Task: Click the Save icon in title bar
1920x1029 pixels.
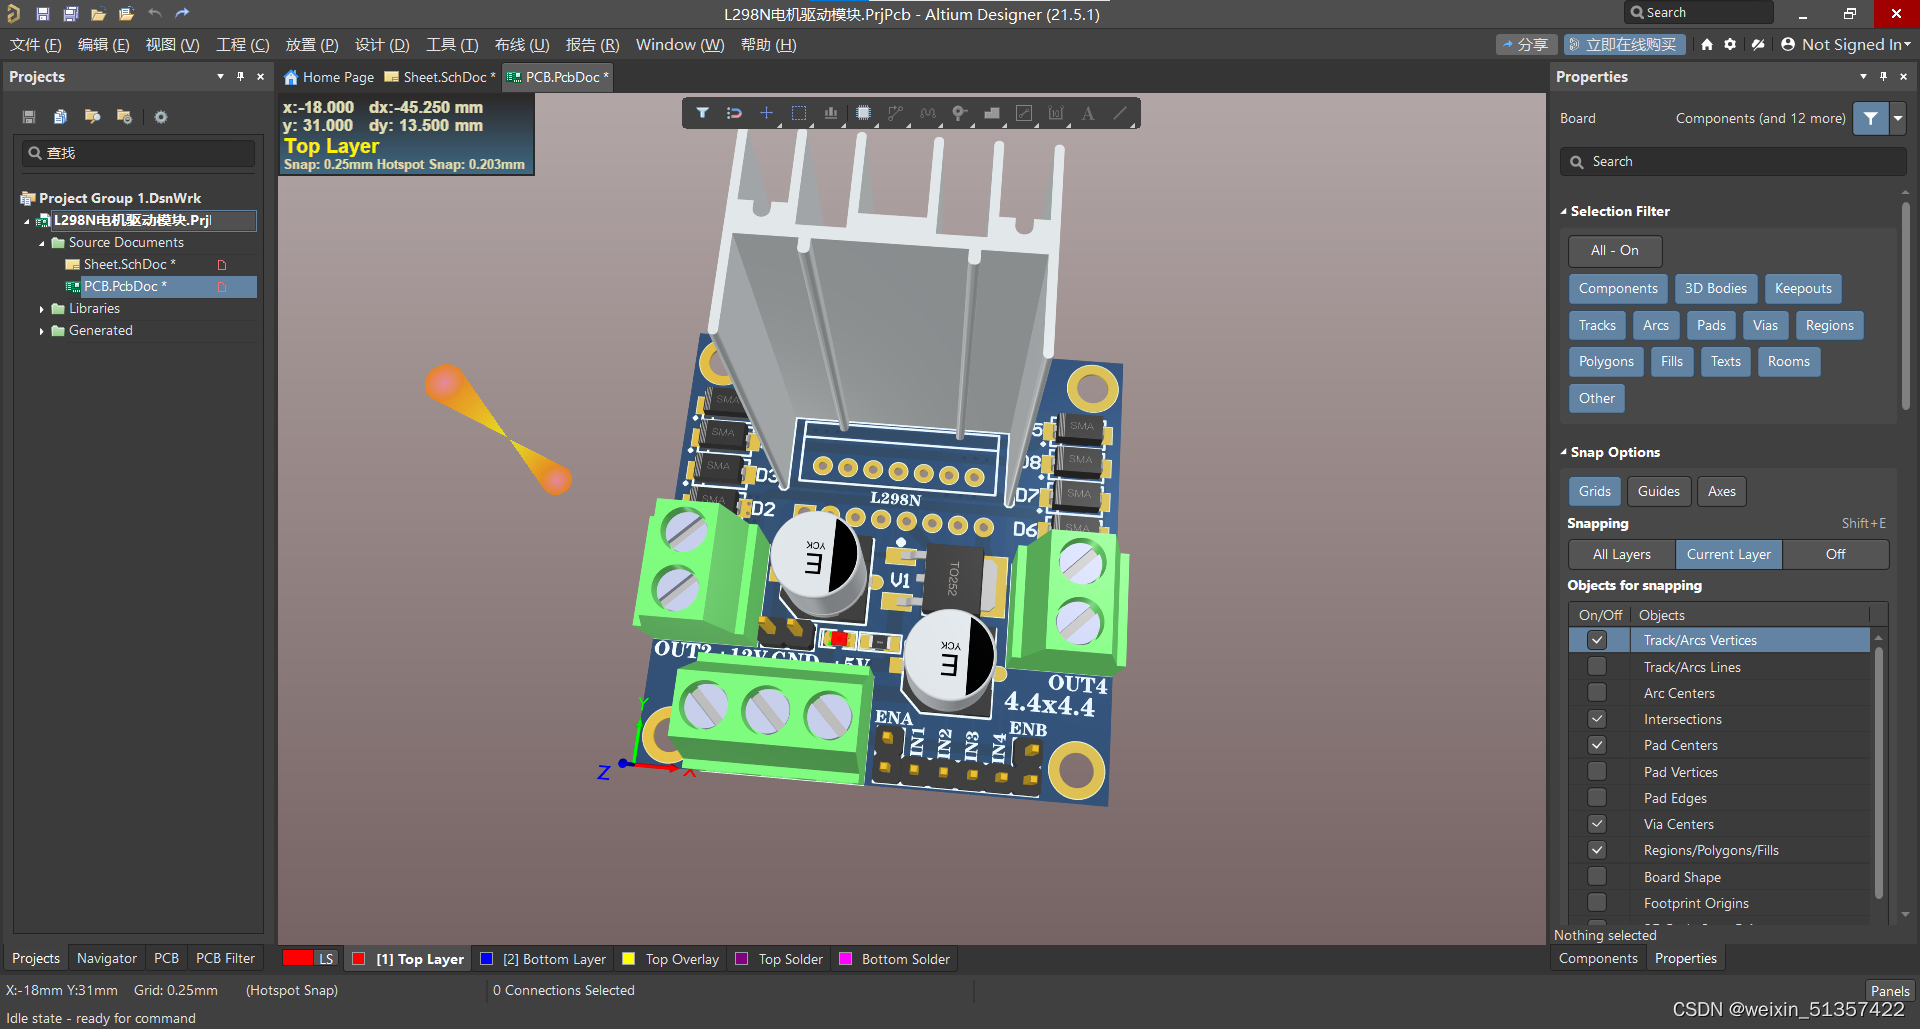Action: 43,14
